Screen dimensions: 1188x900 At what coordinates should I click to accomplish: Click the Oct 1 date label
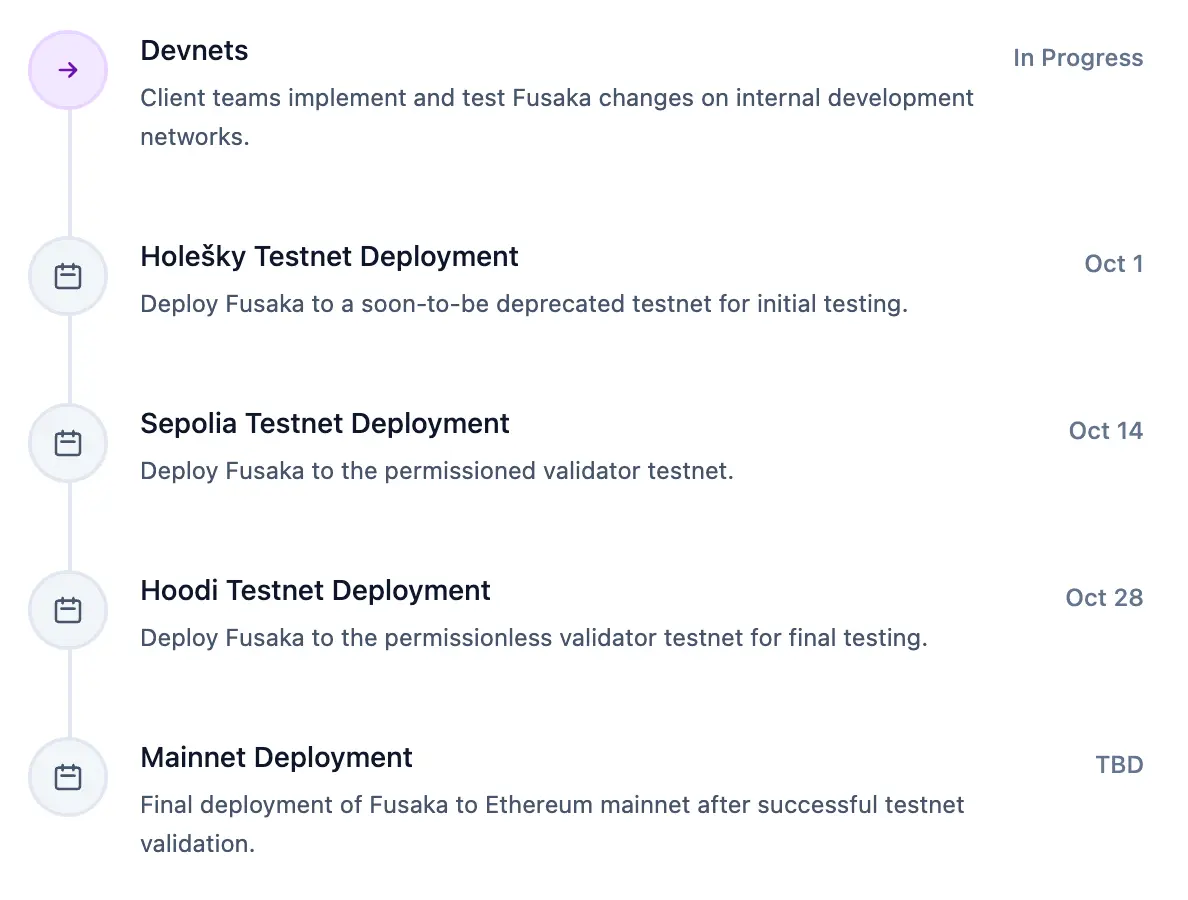point(1114,264)
